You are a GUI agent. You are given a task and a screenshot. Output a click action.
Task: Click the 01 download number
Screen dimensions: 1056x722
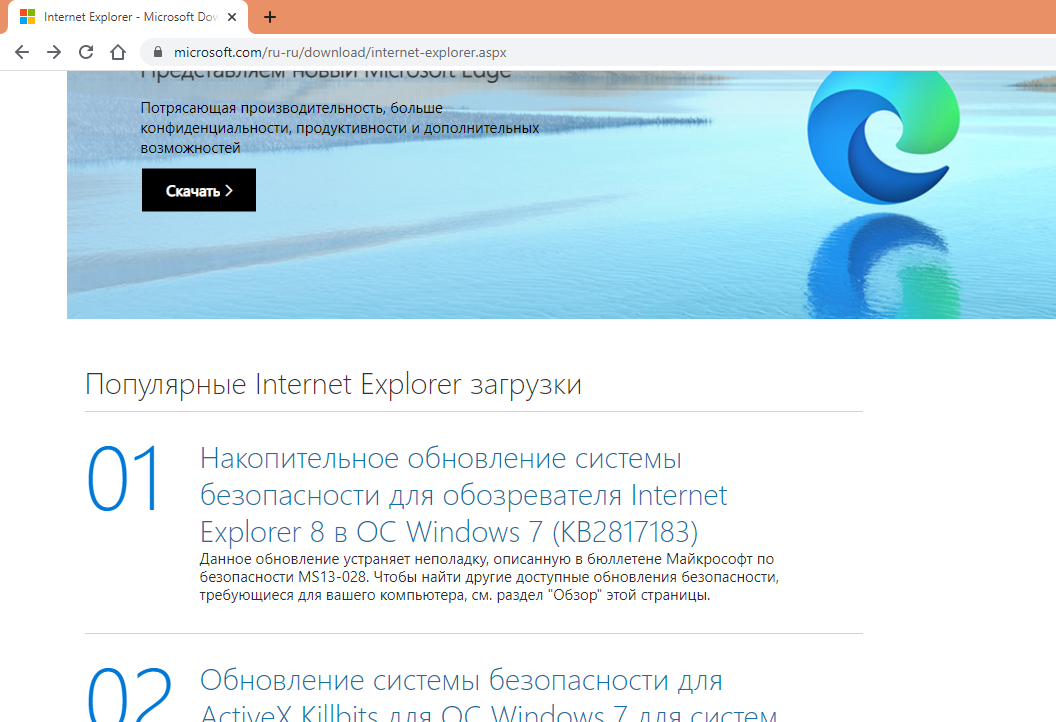click(123, 480)
